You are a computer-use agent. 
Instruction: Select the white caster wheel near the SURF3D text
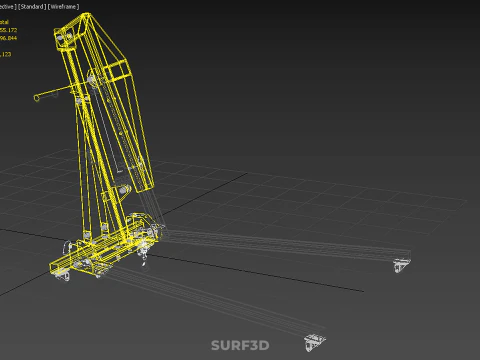[x=314, y=342]
